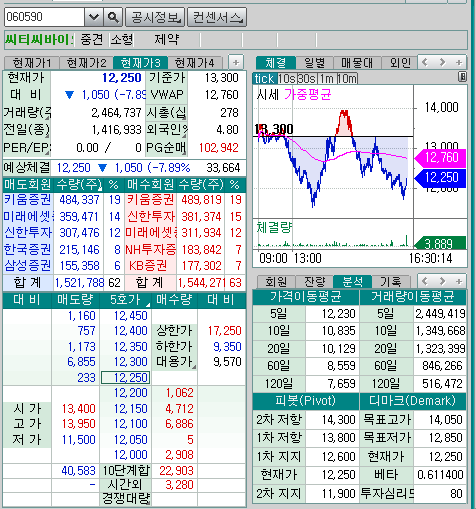Image resolution: width=476 pixels, height=509 pixels.
Task: Switch to the 회원 tab
Action: (276, 282)
